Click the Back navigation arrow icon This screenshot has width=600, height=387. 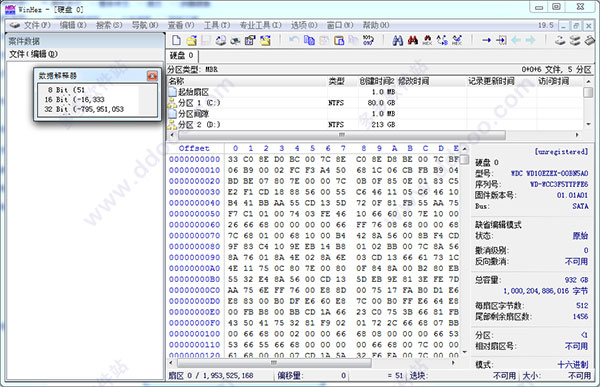coord(516,40)
